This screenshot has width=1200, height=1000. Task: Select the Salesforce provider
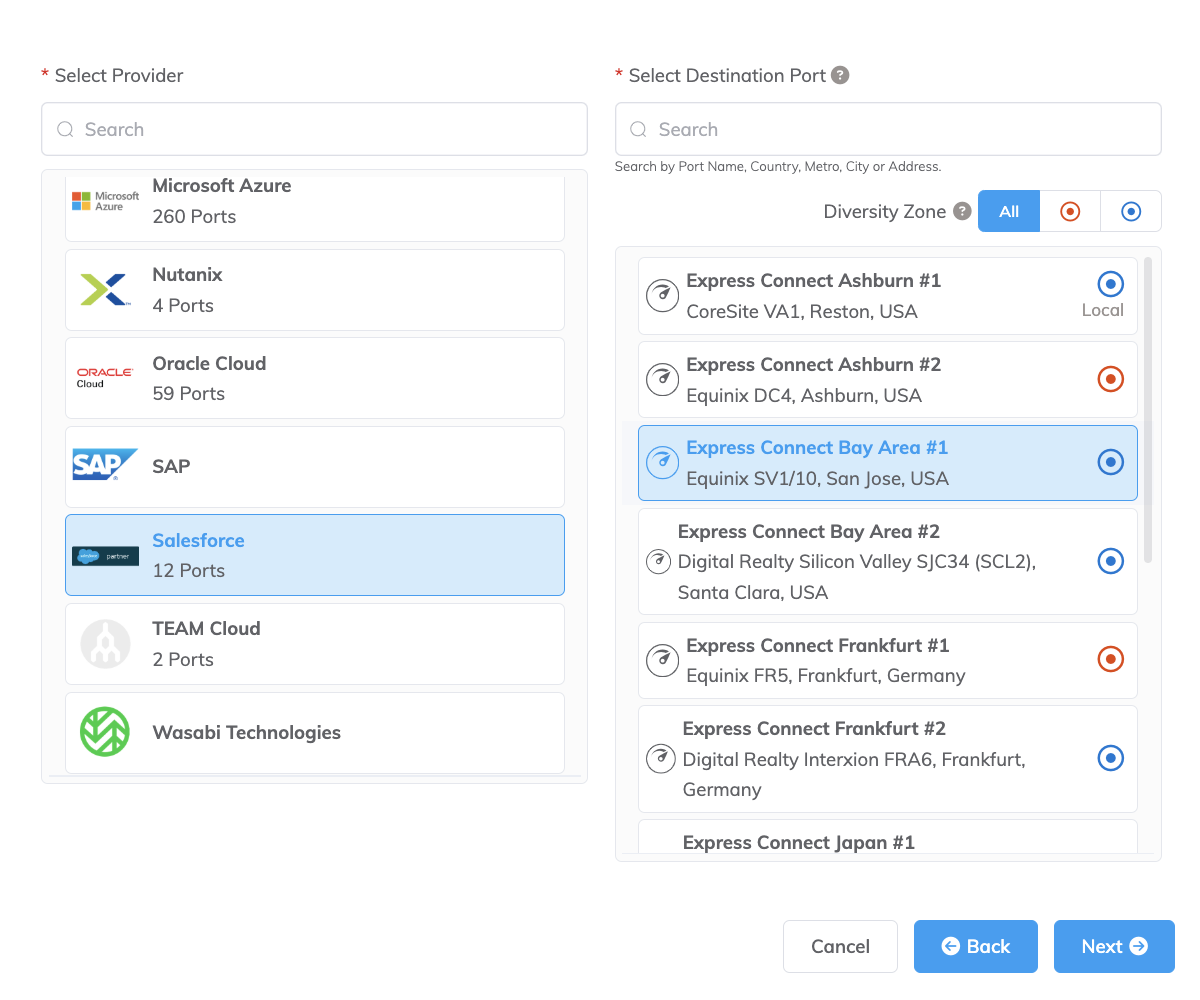(x=315, y=555)
